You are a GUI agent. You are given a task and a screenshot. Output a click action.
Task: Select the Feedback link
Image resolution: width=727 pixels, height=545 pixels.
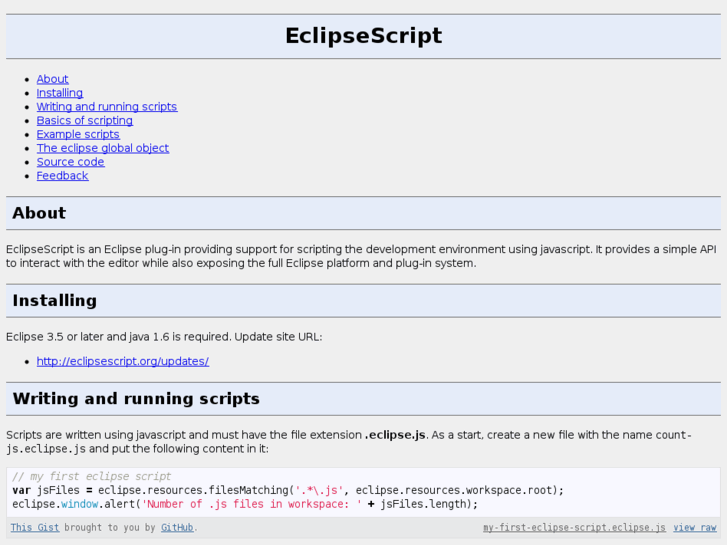[x=62, y=176]
